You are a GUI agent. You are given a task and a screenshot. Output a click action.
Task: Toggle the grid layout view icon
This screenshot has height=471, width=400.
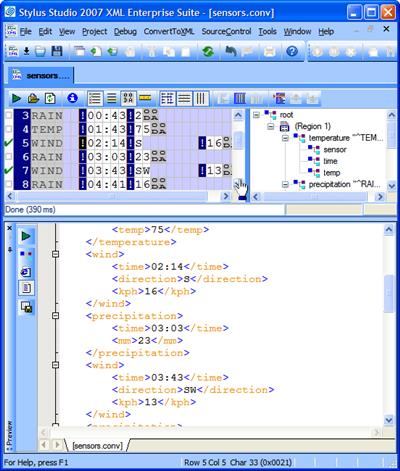coord(167,98)
